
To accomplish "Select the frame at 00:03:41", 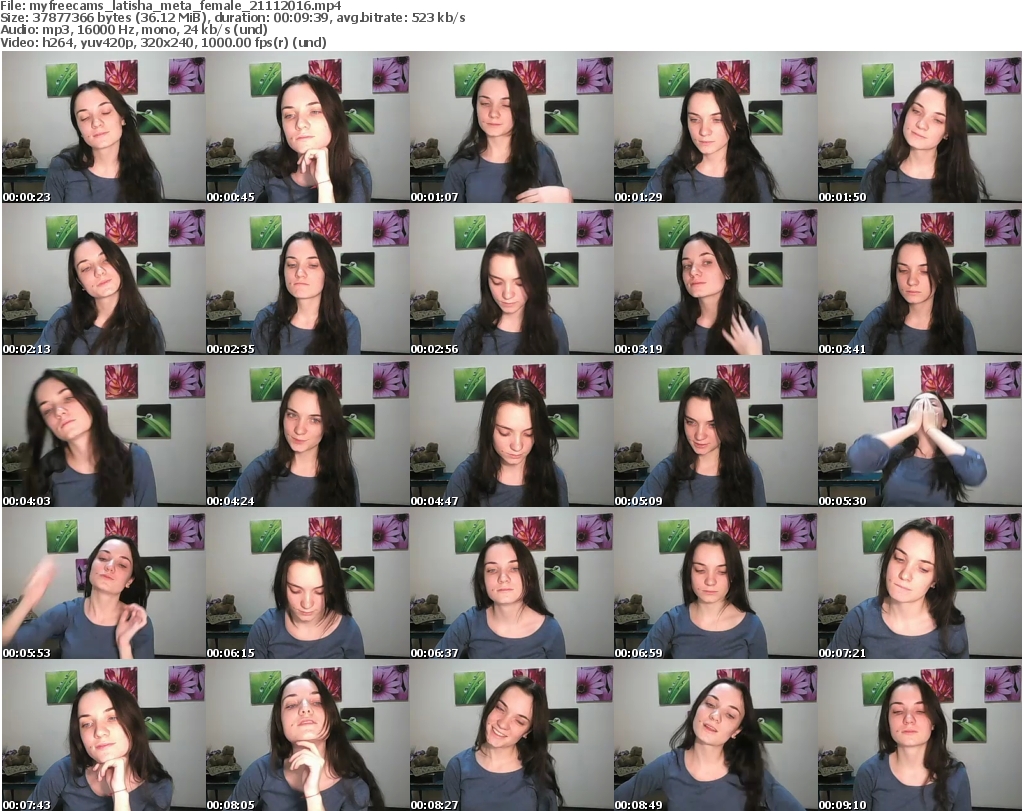I will [920, 279].
